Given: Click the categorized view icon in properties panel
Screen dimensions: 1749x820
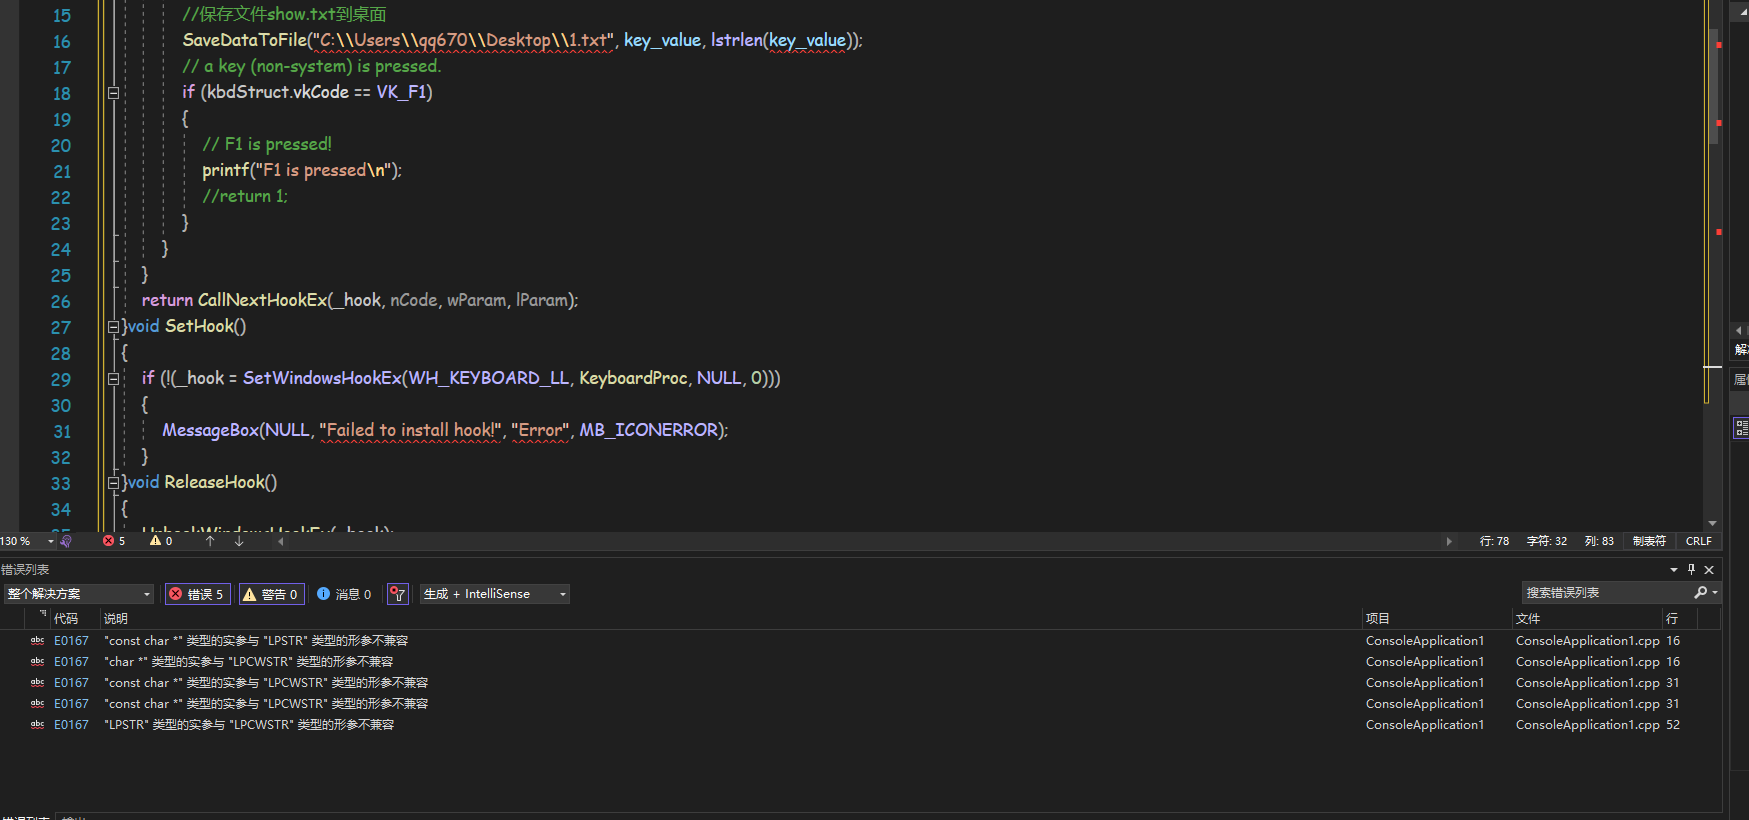Looking at the screenshot, I should 1741,428.
